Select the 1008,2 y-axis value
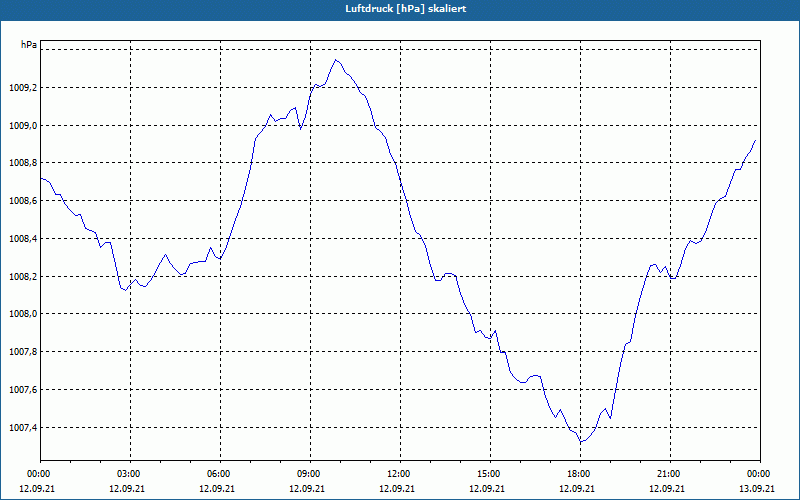 click(23, 277)
